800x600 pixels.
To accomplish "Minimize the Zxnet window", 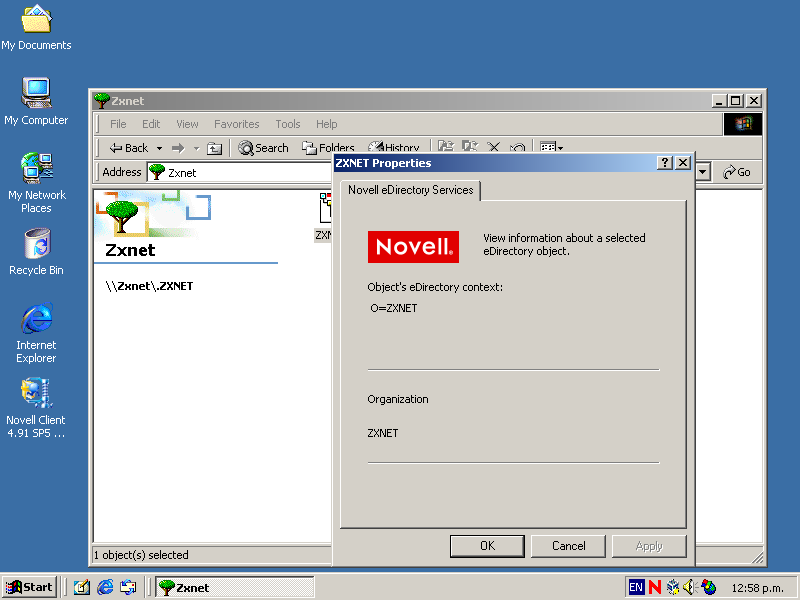I will pos(719,101).
